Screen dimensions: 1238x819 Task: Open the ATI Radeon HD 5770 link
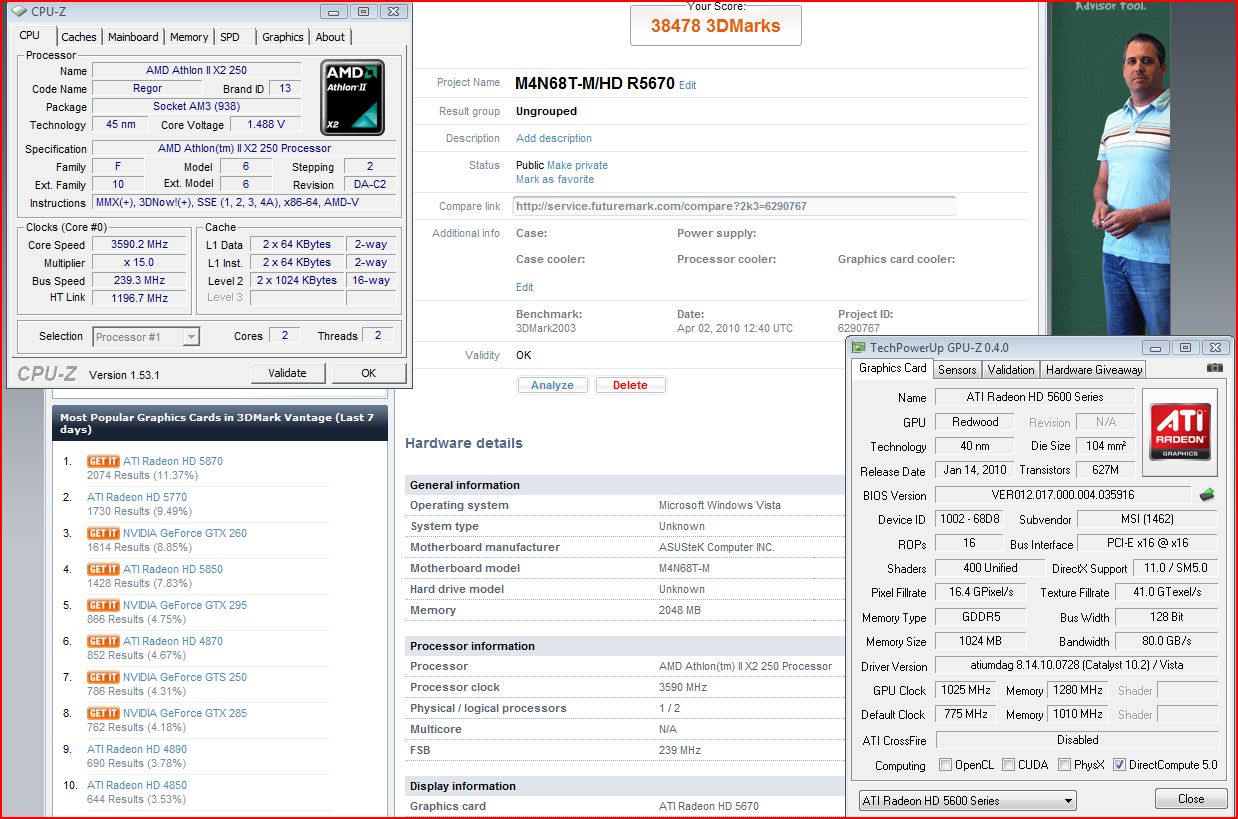point(137,497)
